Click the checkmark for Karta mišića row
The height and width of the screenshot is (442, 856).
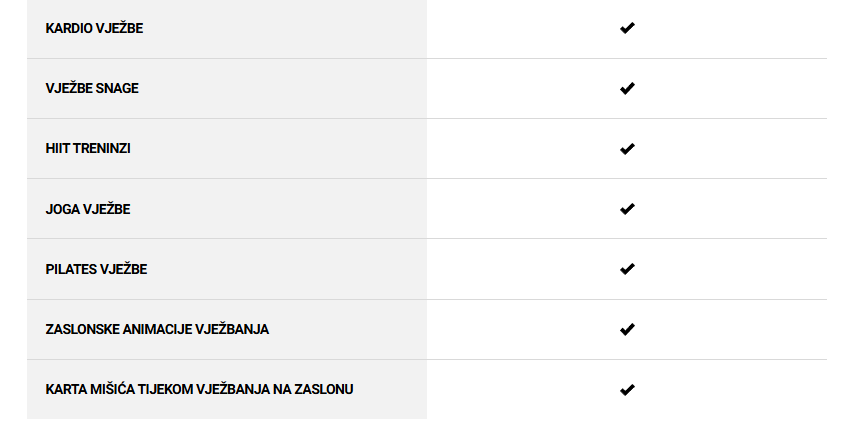[x=627, y=390]
